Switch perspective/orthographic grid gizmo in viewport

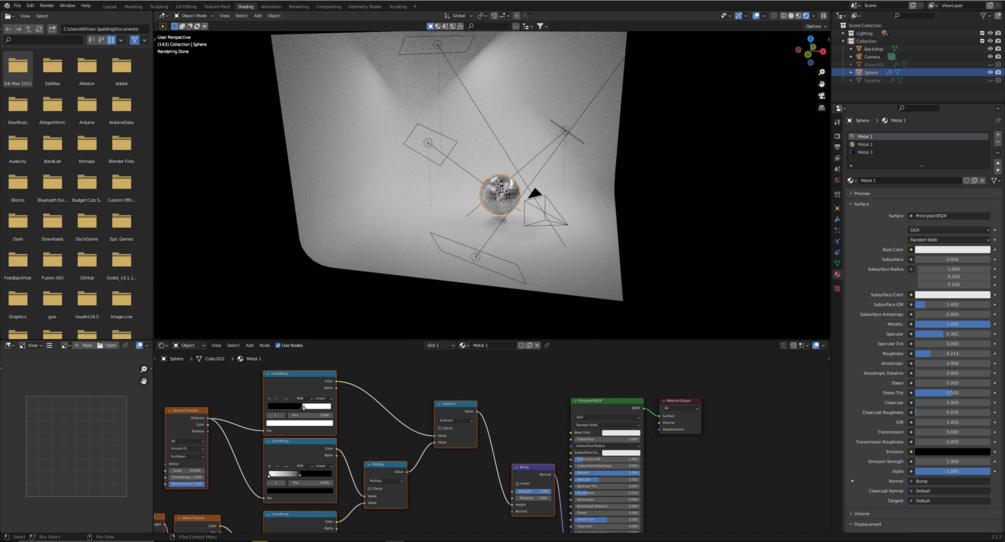(x=822, y=108)
